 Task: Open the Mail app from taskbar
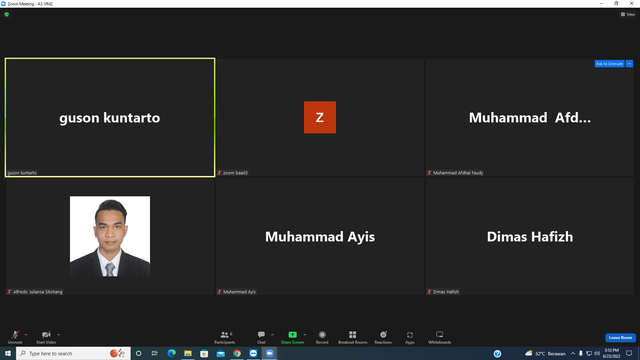pyautogui.click(x=220, y=353)
